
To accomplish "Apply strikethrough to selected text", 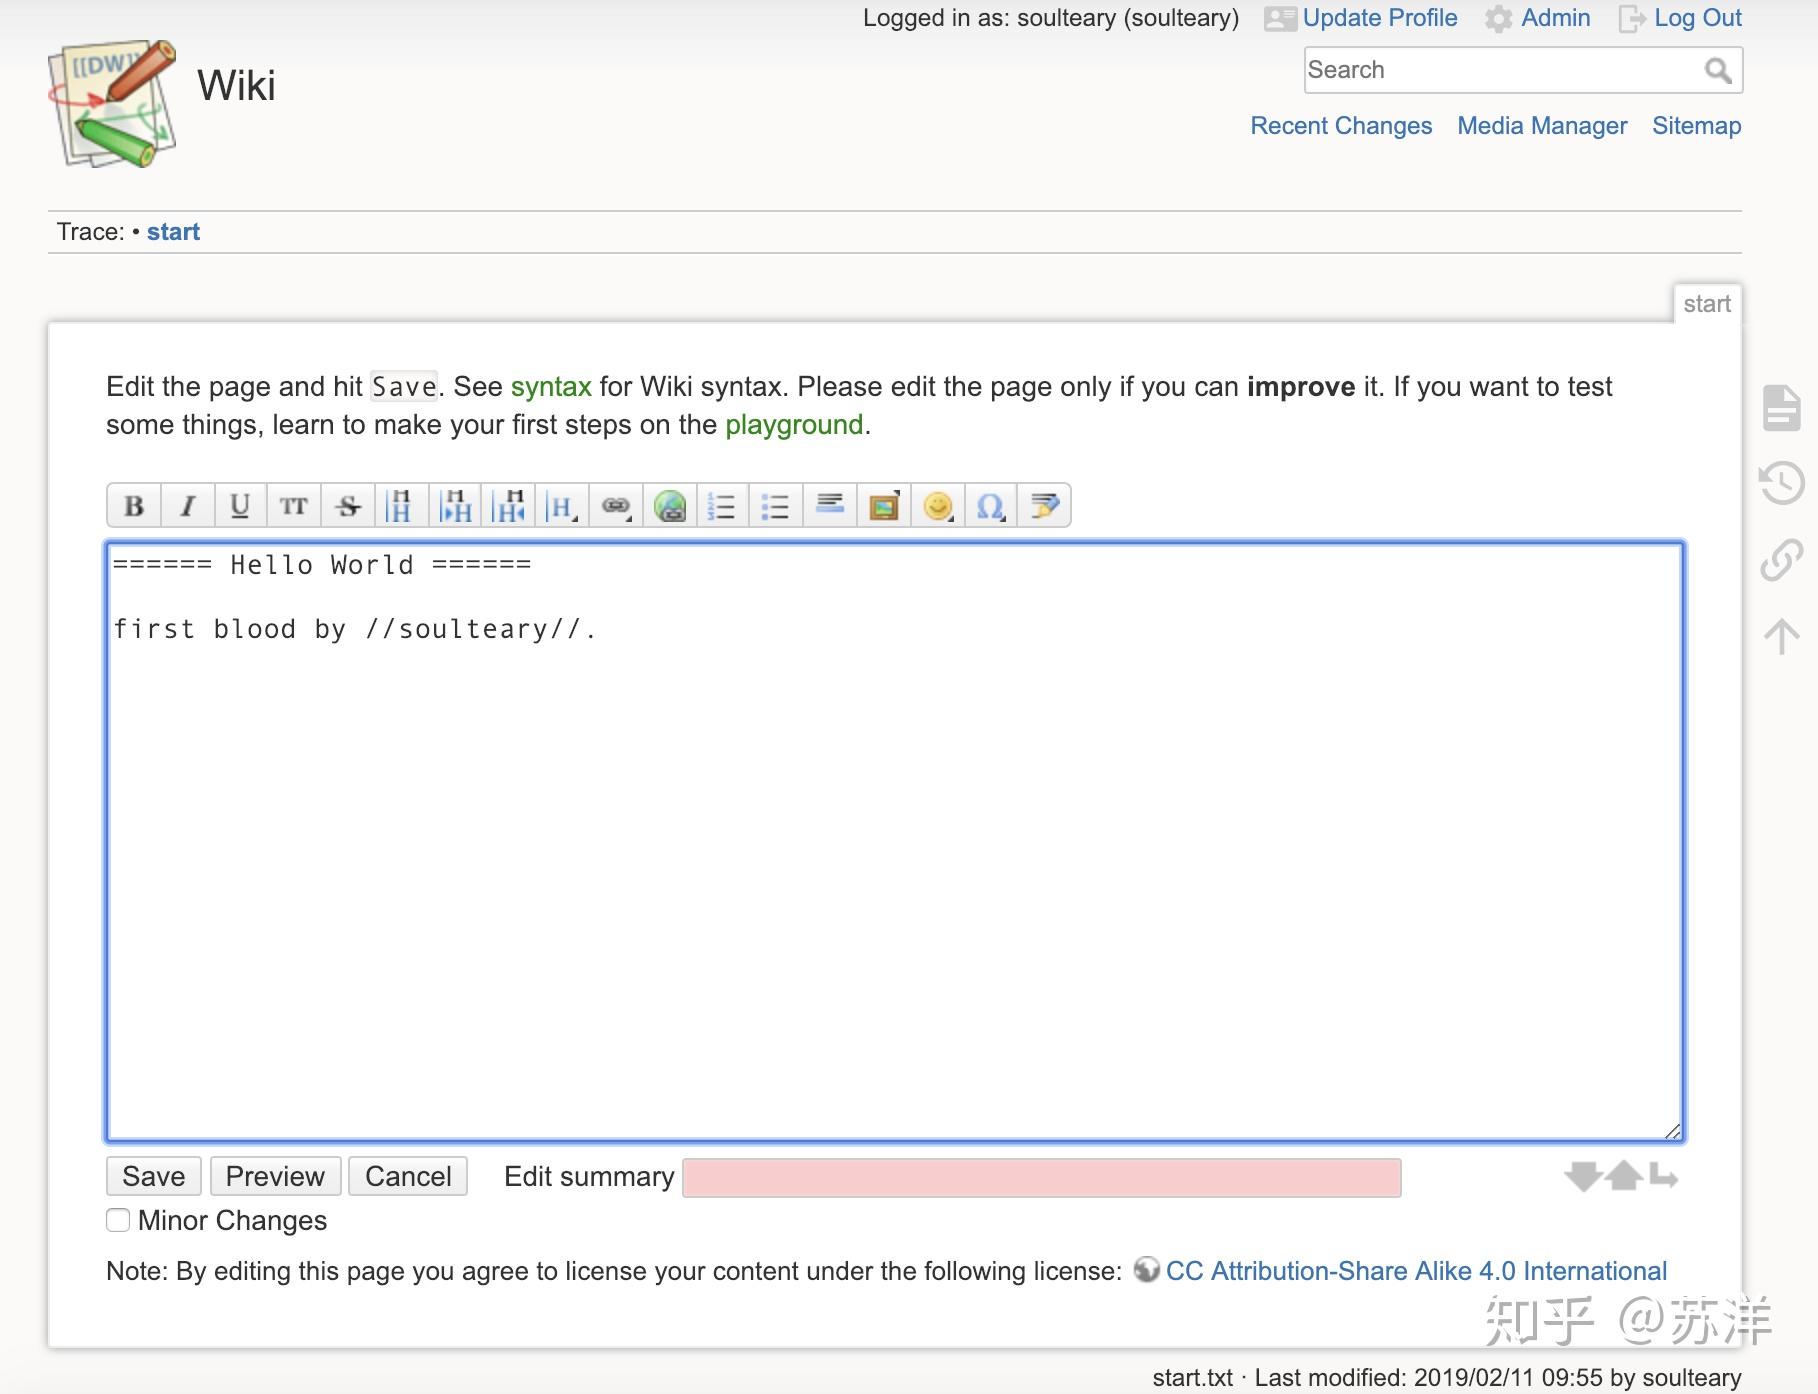I will (349, 506).
